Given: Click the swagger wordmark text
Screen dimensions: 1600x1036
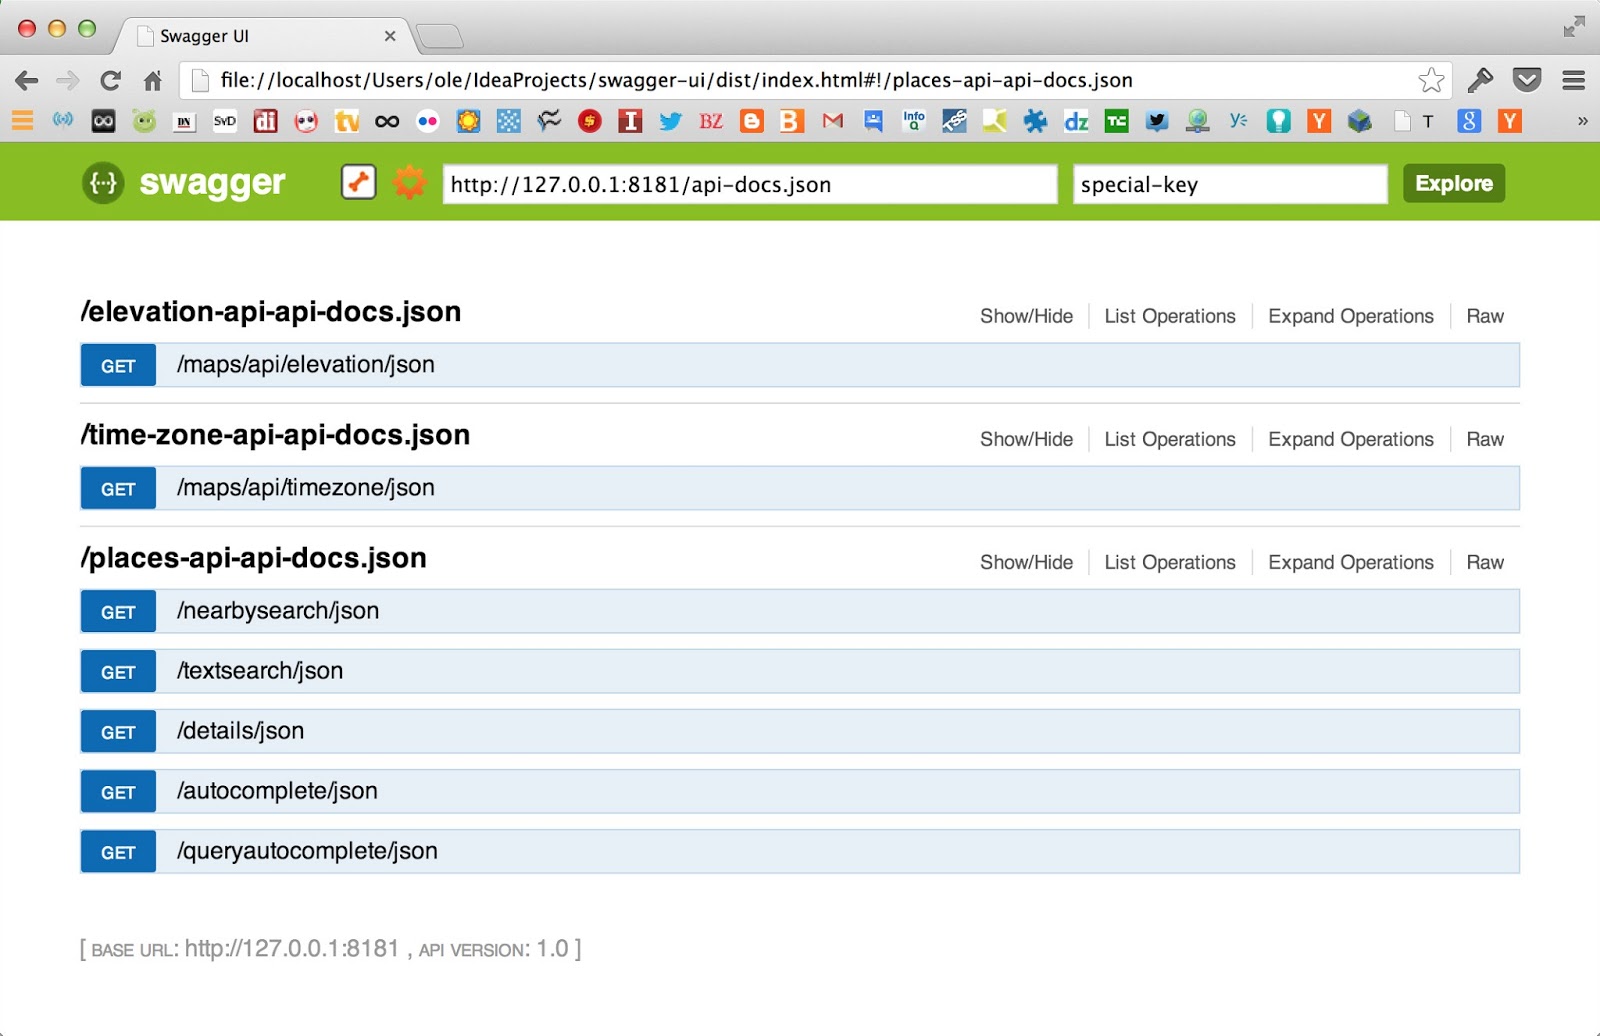Looking at the screenshot, I should point(212,184).
